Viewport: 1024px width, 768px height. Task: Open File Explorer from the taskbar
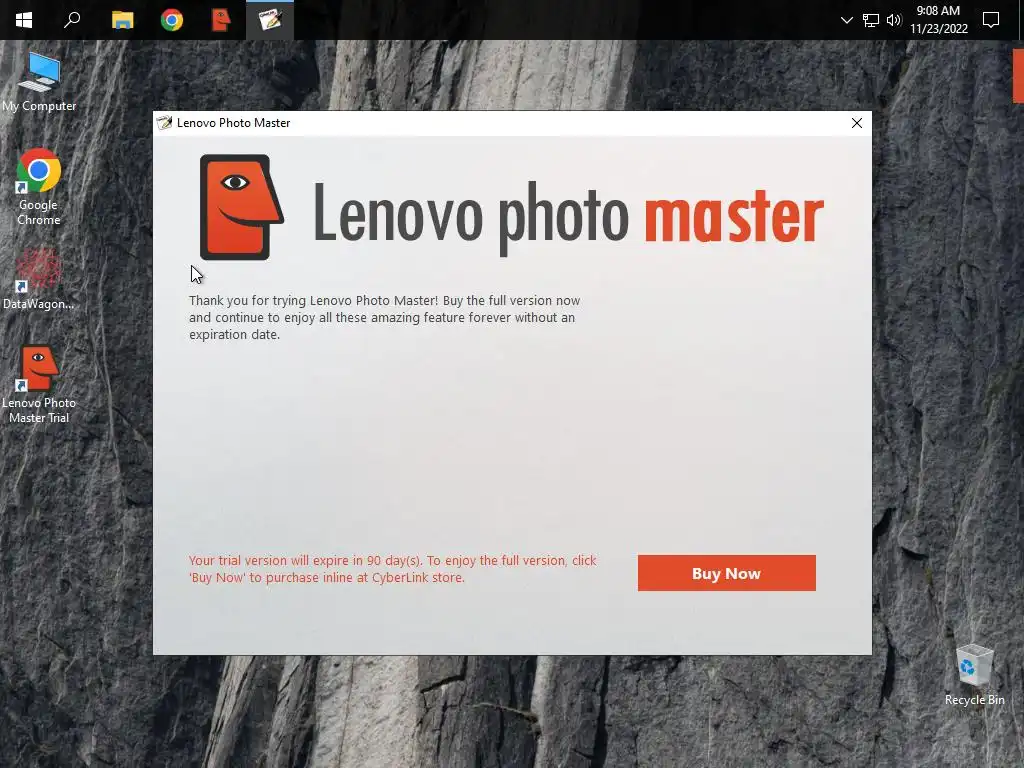click(122, 20)
